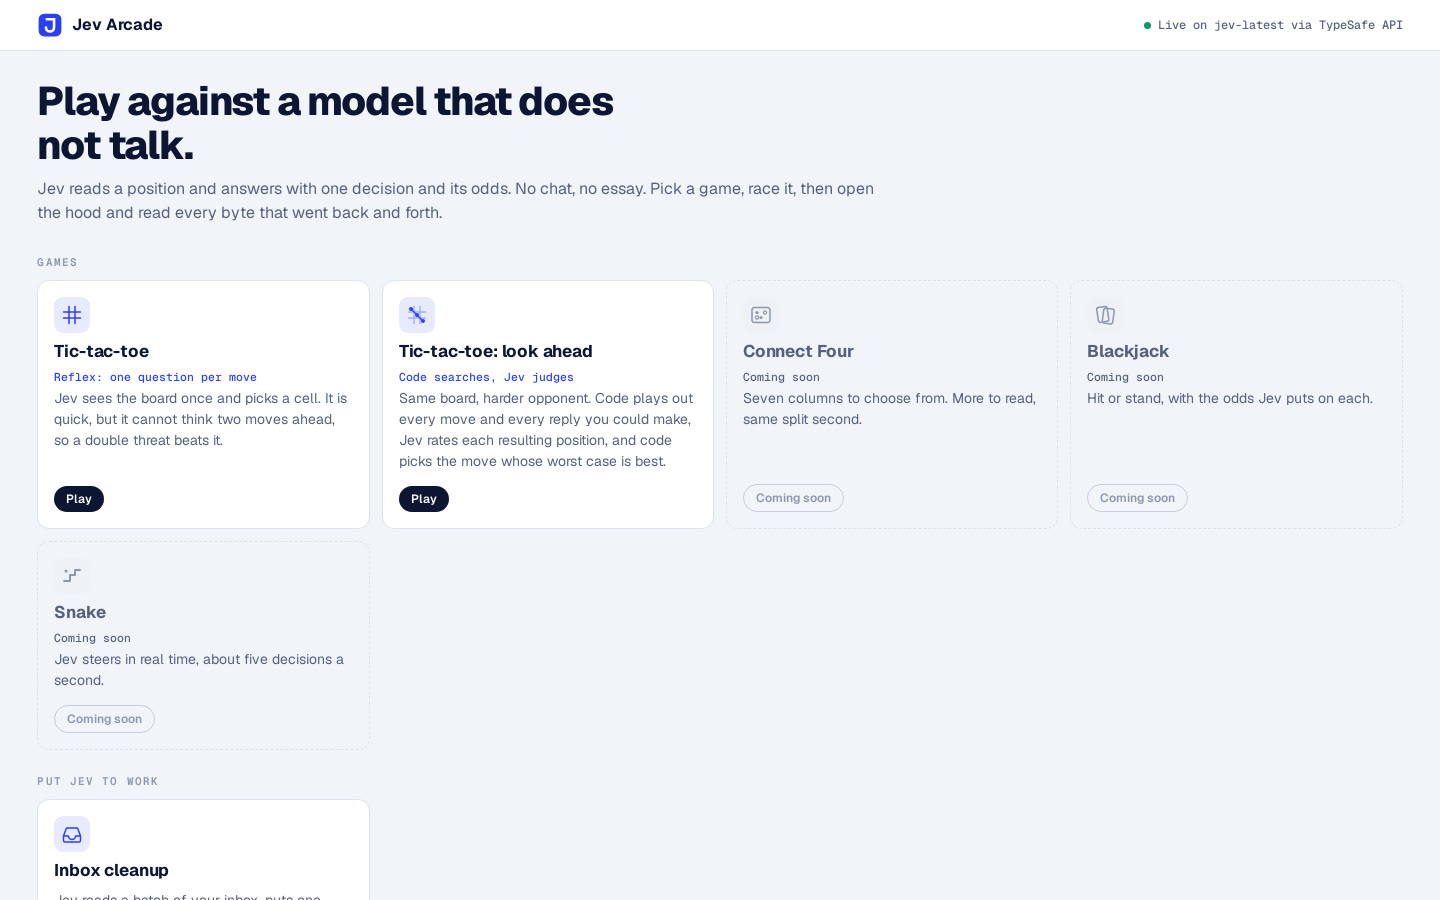Play Tic-tac-toe: look ahead
Viewport: 1440px width, 900px height.
click(424, 499)
